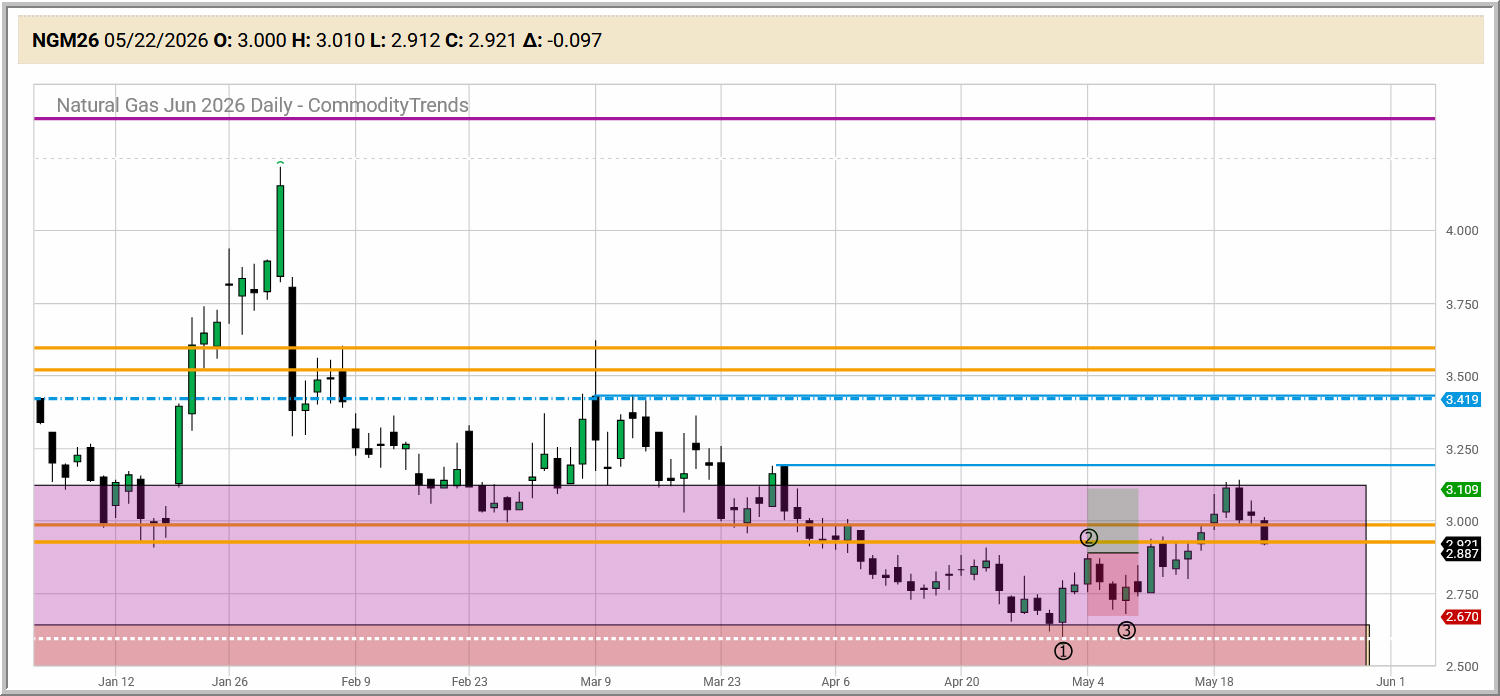Viewport: 1500px width, 696px height.
Task: Click the circled number 1 marker
Action: pos(1063,651)
